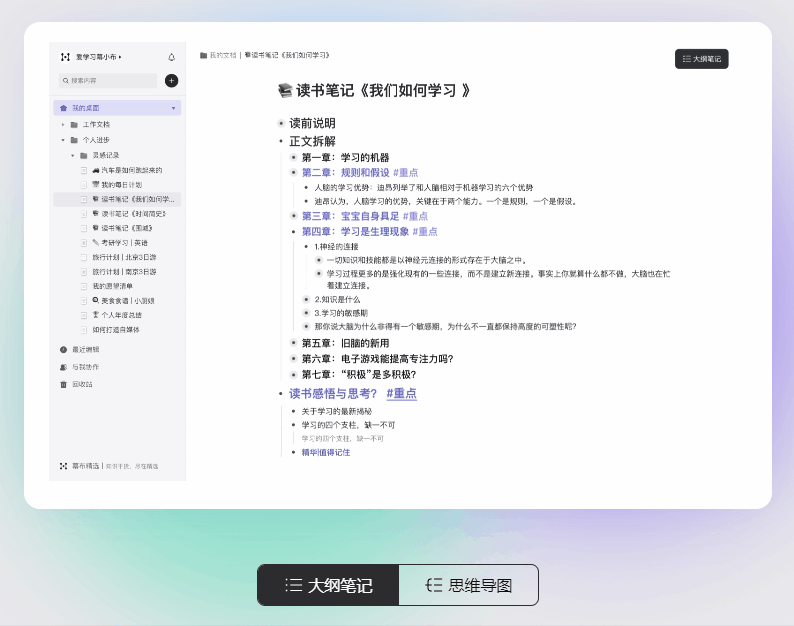Click the document icon of 汽车是如何跑起来的
The width and height of the screenshot is (794, 626).
point(84,171)
